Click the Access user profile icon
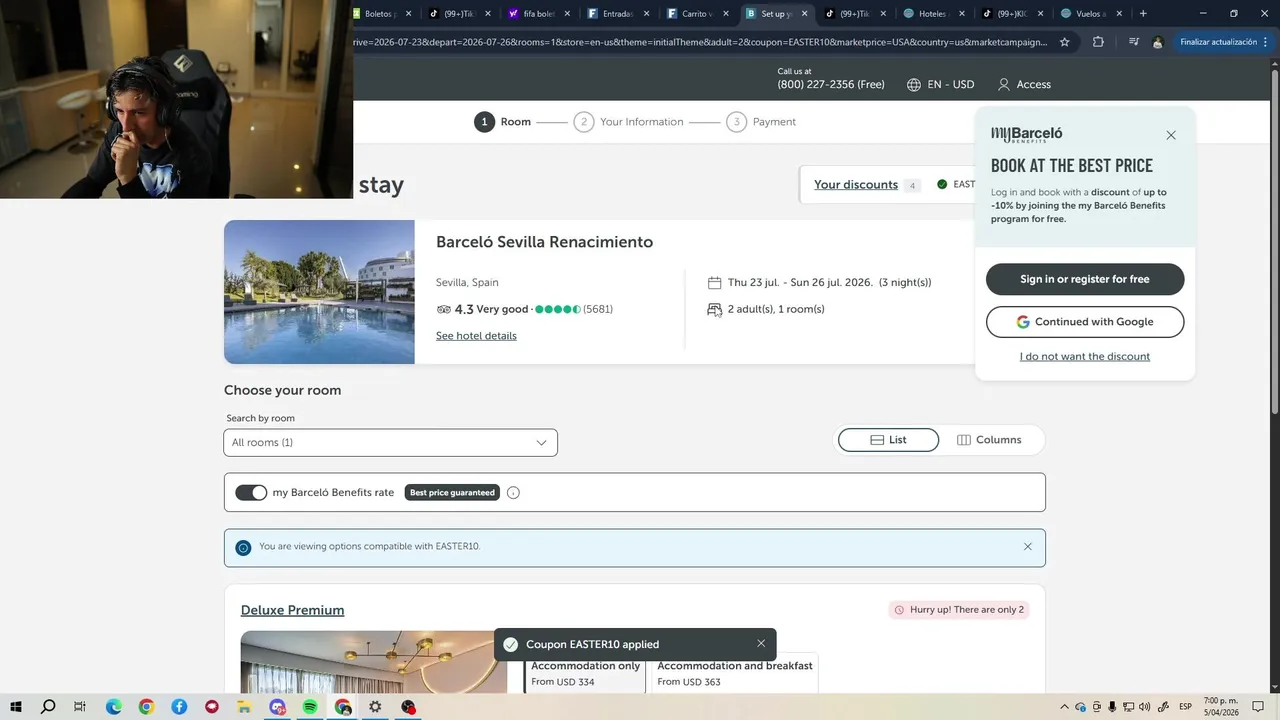 pos(1004,85)
